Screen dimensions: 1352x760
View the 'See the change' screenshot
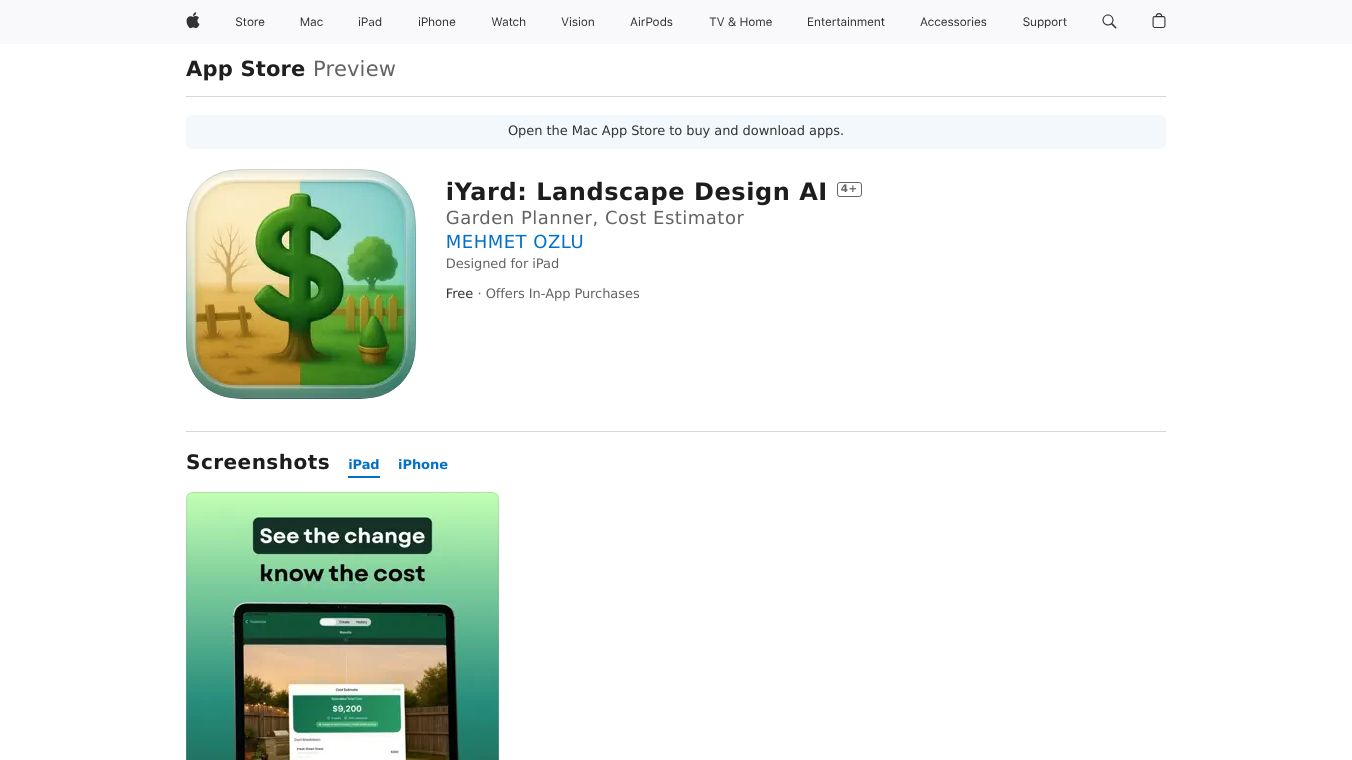342,626
